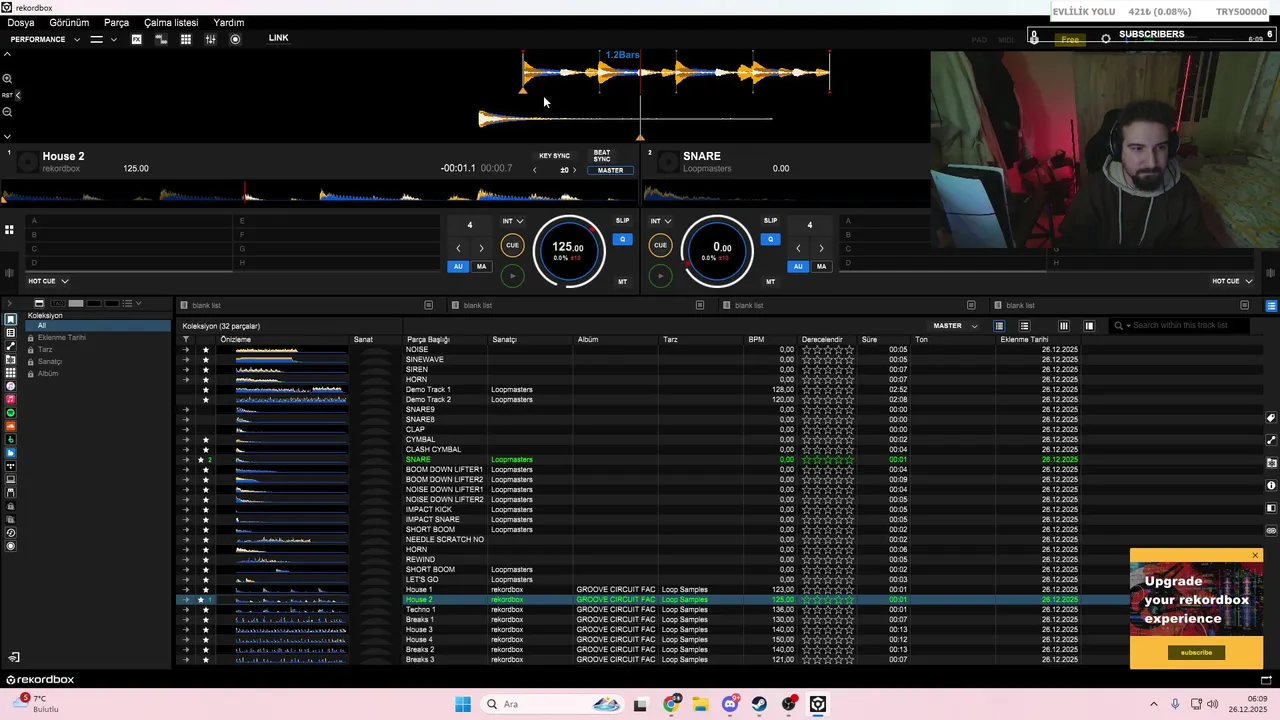Image resolution: width=1280 pixels, height=720 pixels.
Task: Open the mixer faders icon in toolbar
Action: [210, 39]
